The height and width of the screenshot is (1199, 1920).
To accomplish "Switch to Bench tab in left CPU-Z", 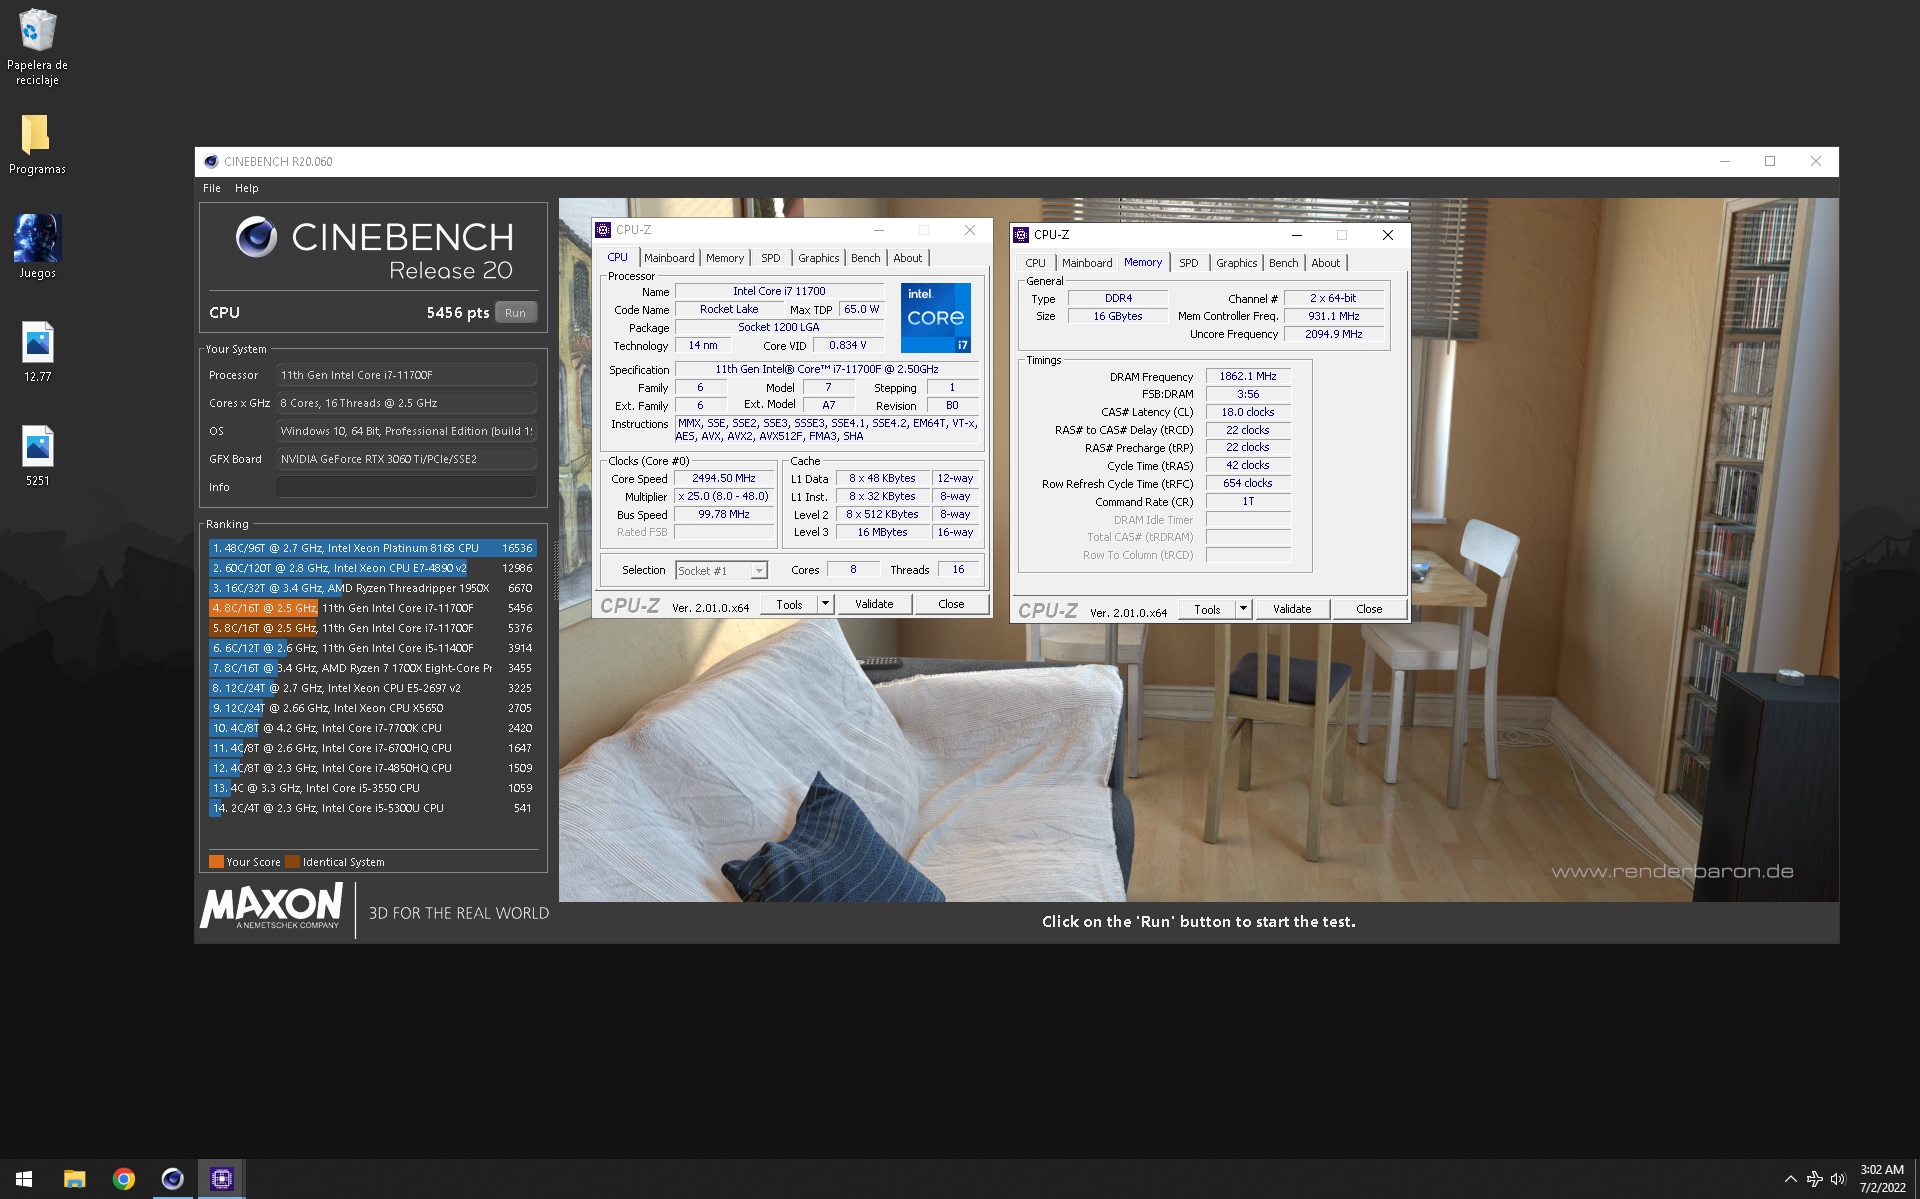I will point(866,258).
